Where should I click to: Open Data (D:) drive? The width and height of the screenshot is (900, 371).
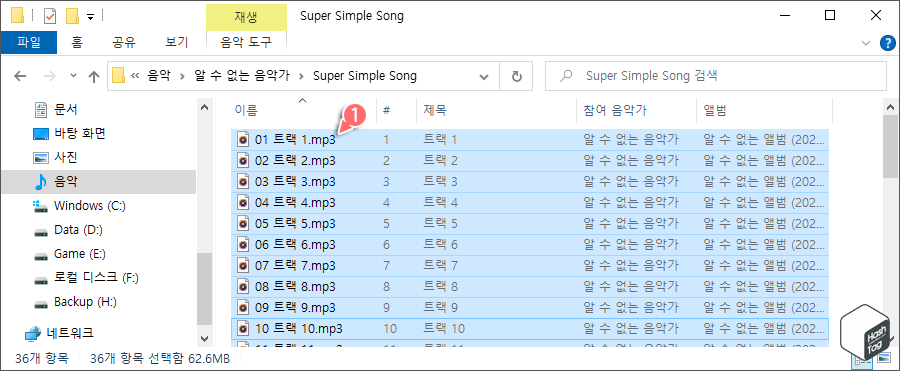click(78, 230)
